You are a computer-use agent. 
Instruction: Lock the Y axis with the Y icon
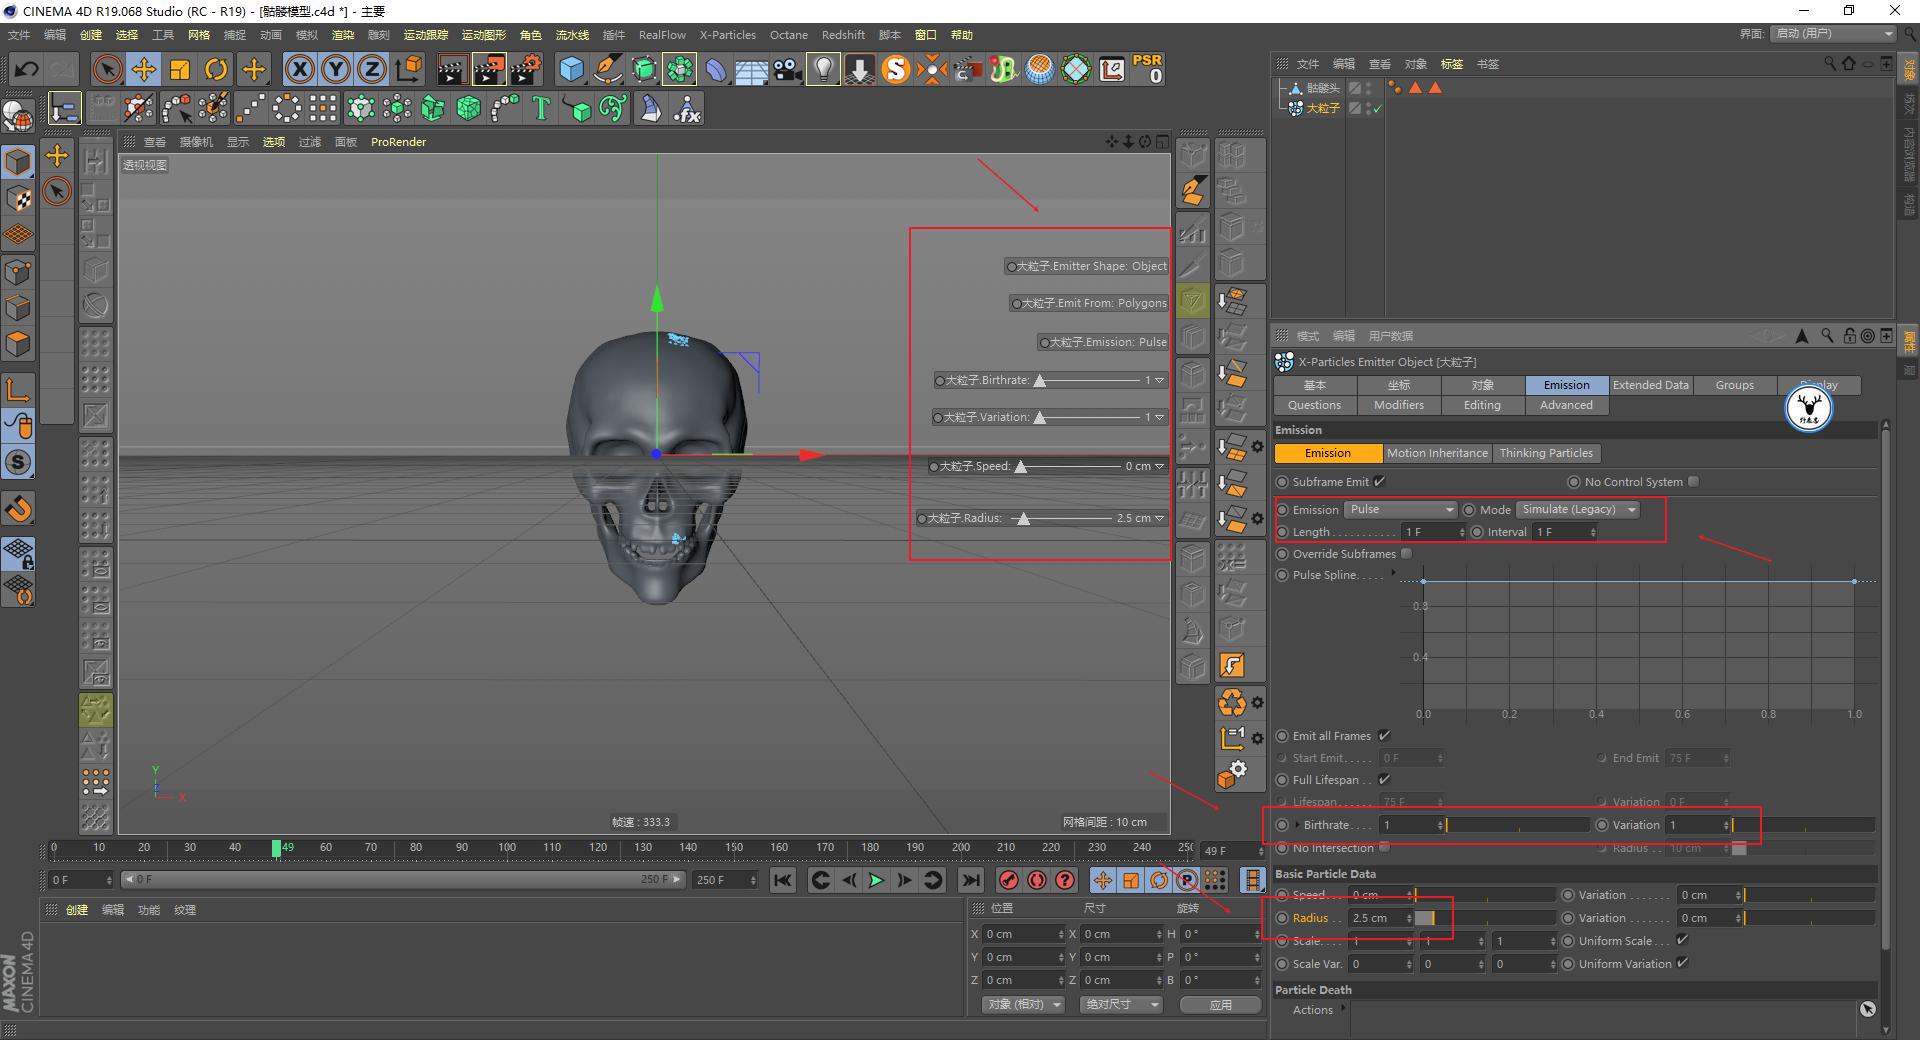335,69
